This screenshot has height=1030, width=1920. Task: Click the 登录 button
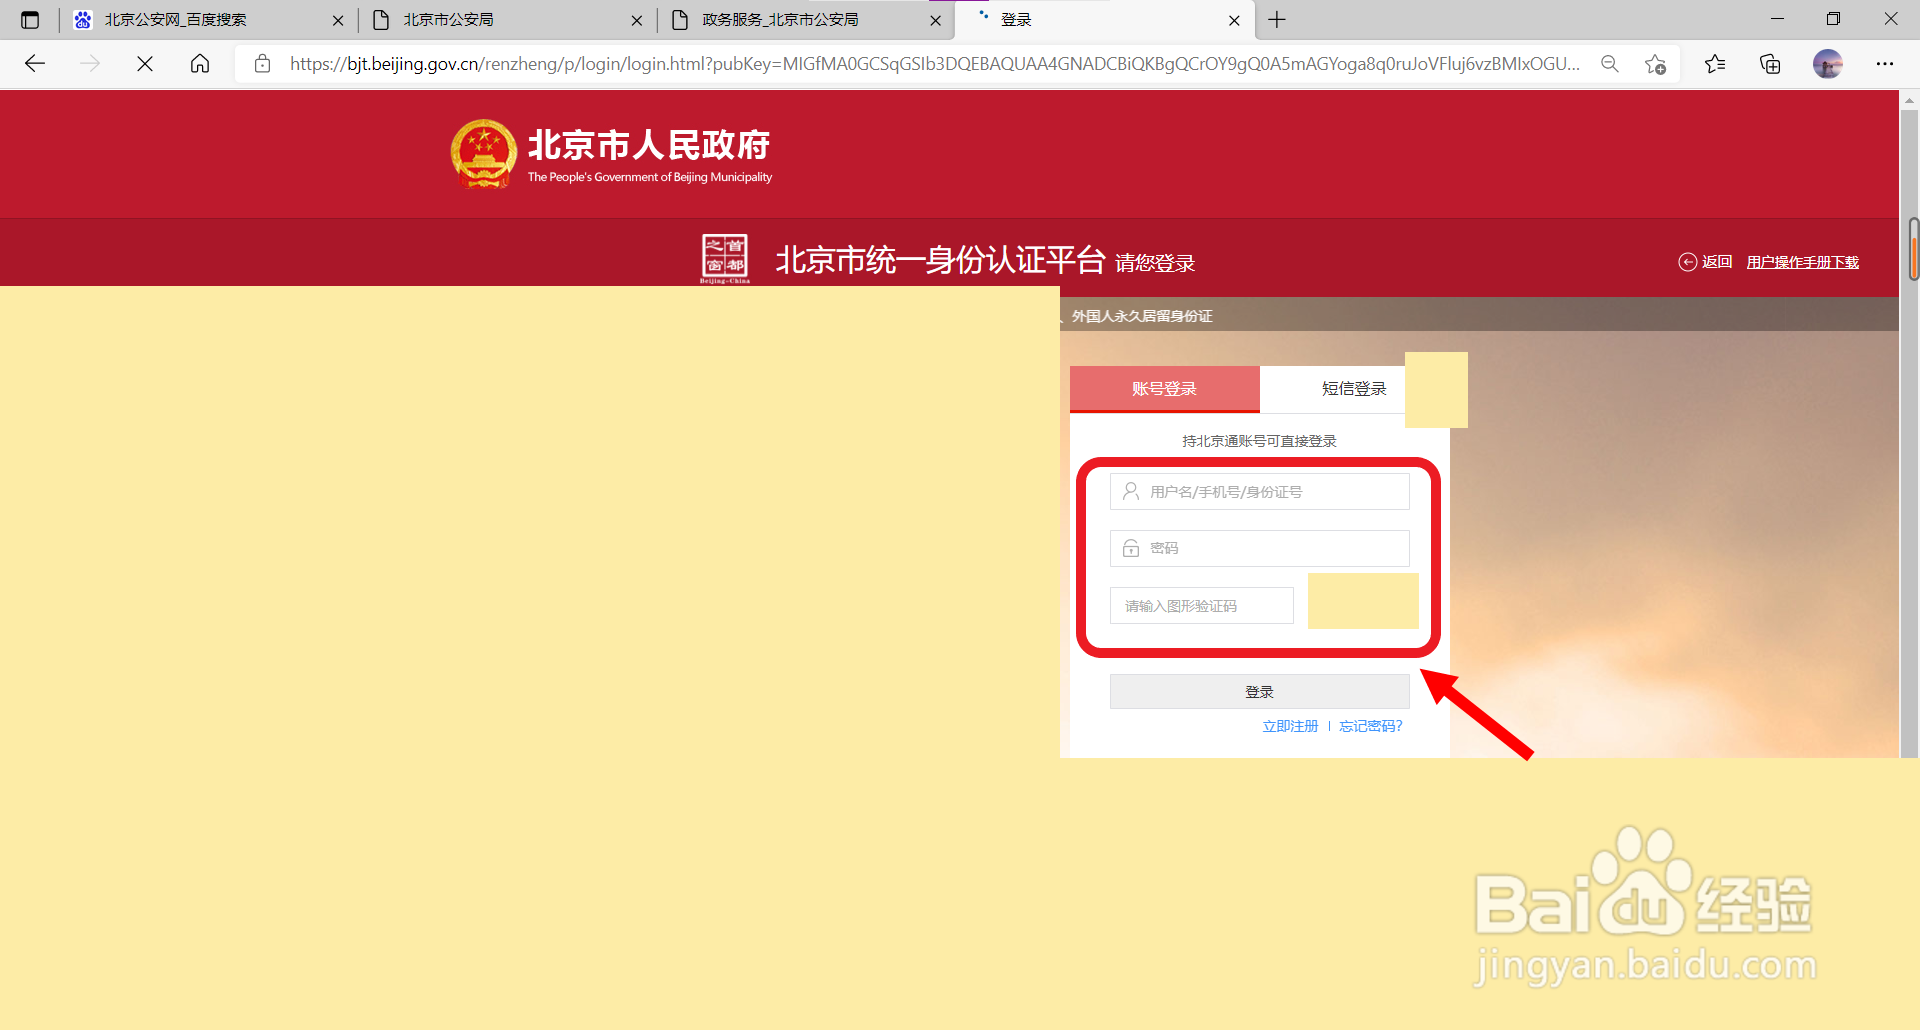point(1260,692)
